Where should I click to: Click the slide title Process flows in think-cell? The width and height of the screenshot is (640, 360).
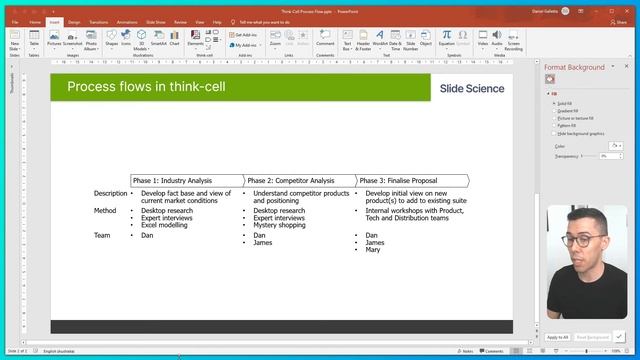point(146,87)
